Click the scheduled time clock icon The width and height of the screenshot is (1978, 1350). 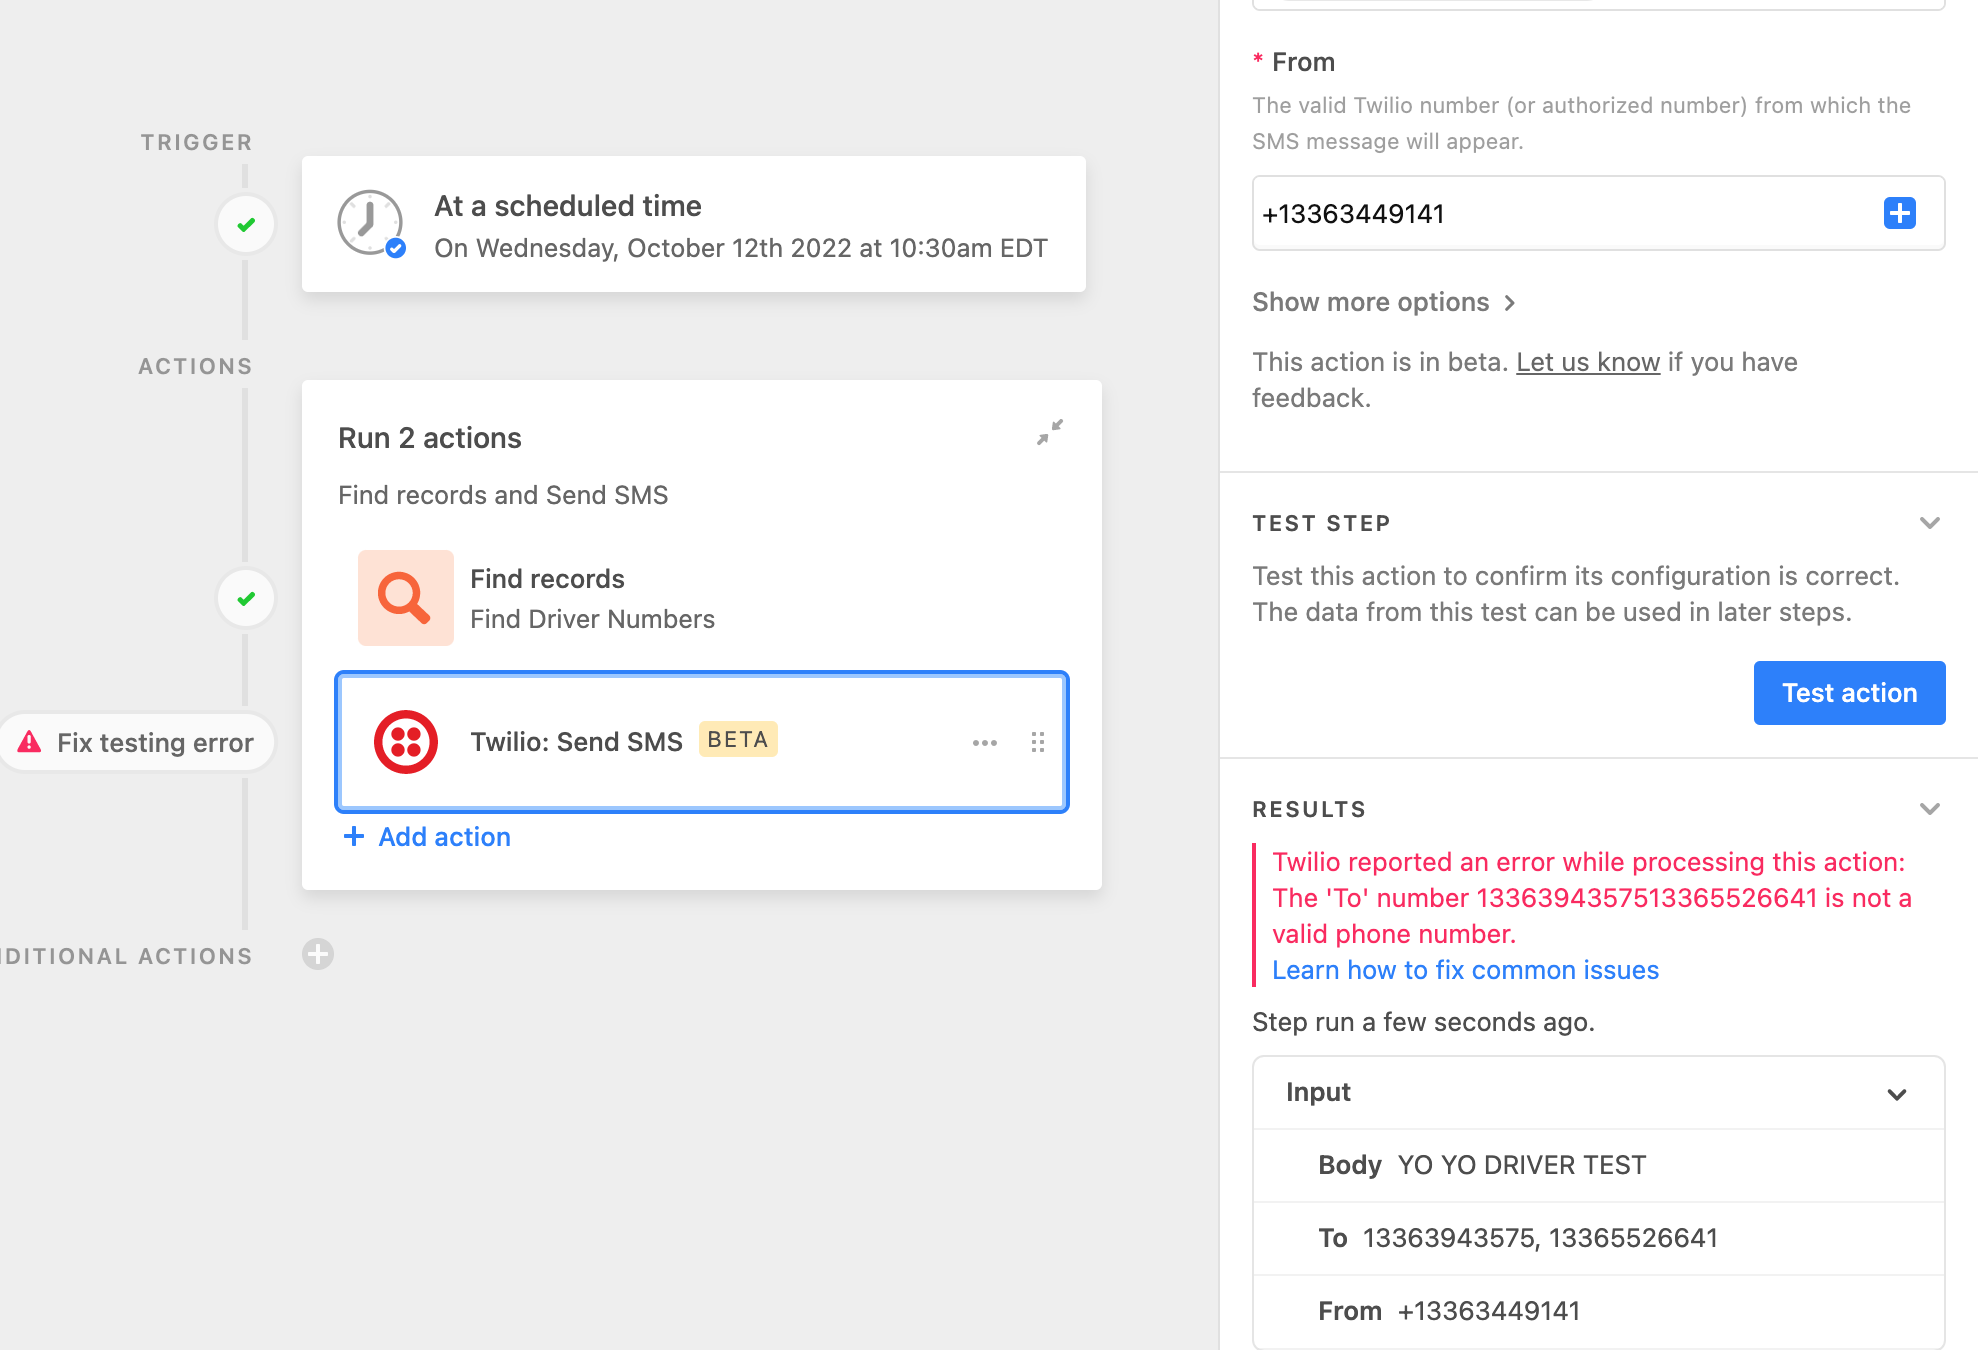click(371, 223)
